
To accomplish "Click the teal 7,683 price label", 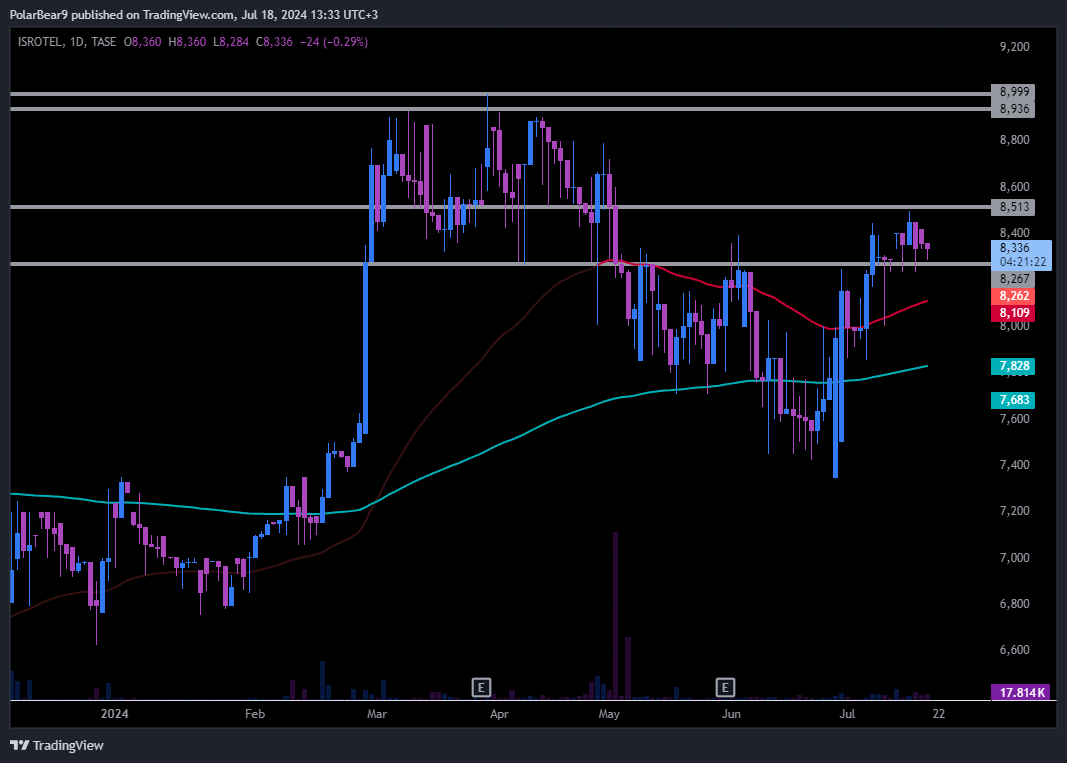I will click(1013, 400).
